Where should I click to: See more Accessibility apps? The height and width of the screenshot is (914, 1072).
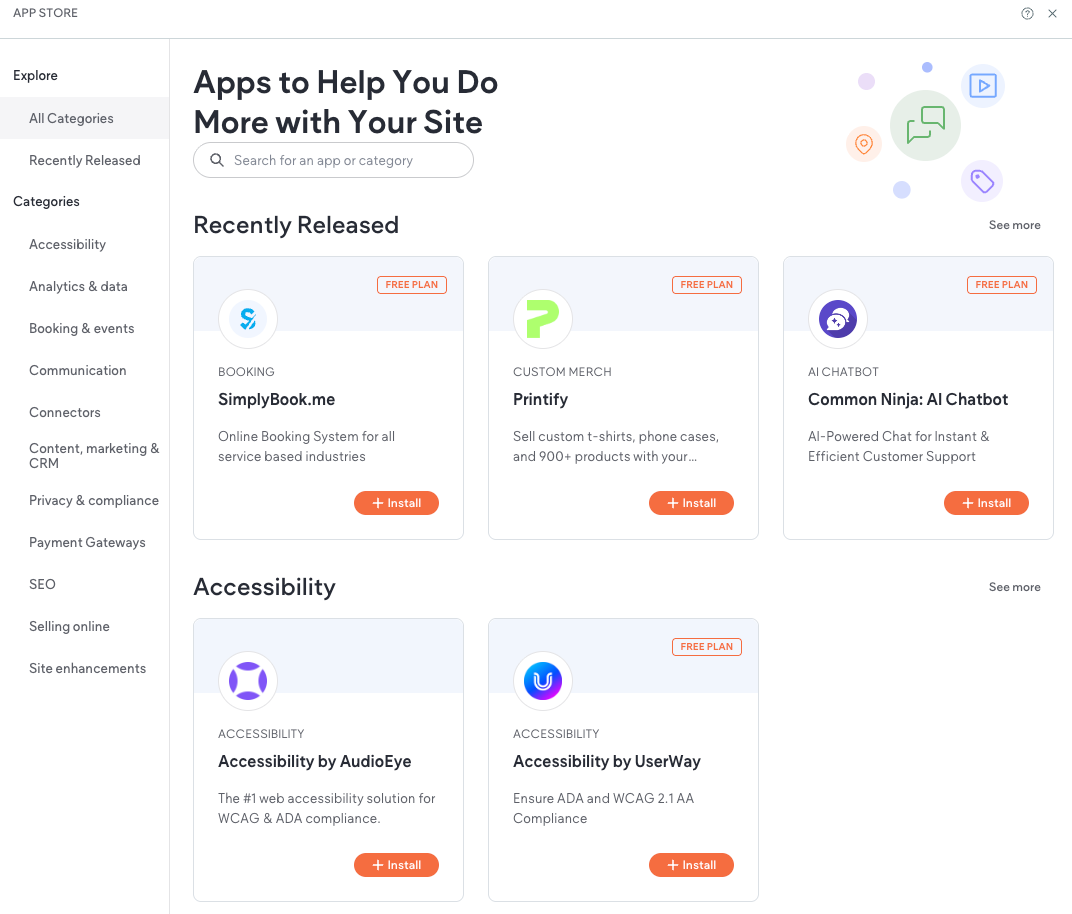click(1014, 587)
